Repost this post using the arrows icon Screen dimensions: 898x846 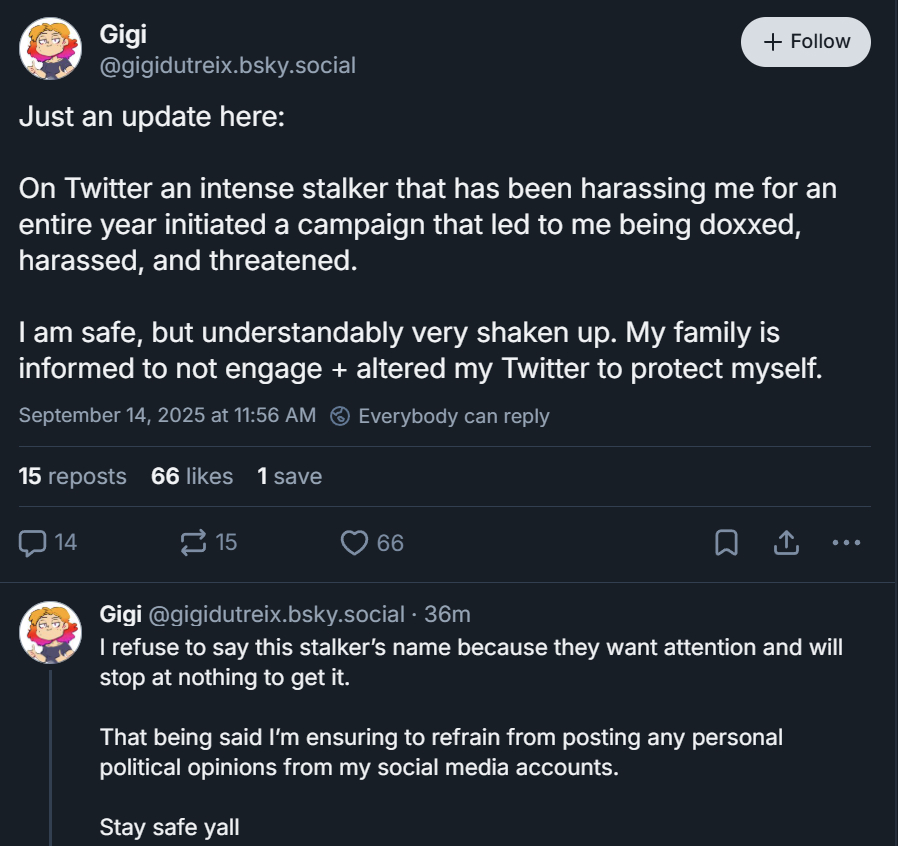(x=192, y=542)
